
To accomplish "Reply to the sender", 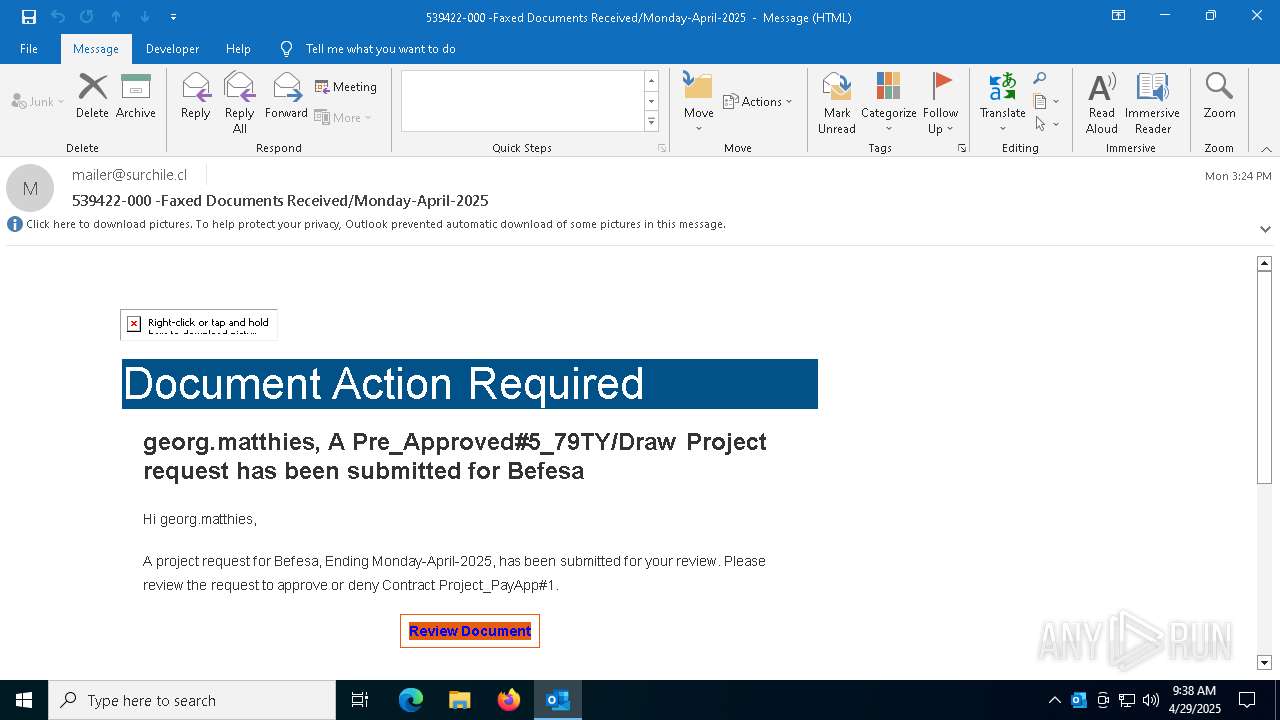I will point(196,97).
